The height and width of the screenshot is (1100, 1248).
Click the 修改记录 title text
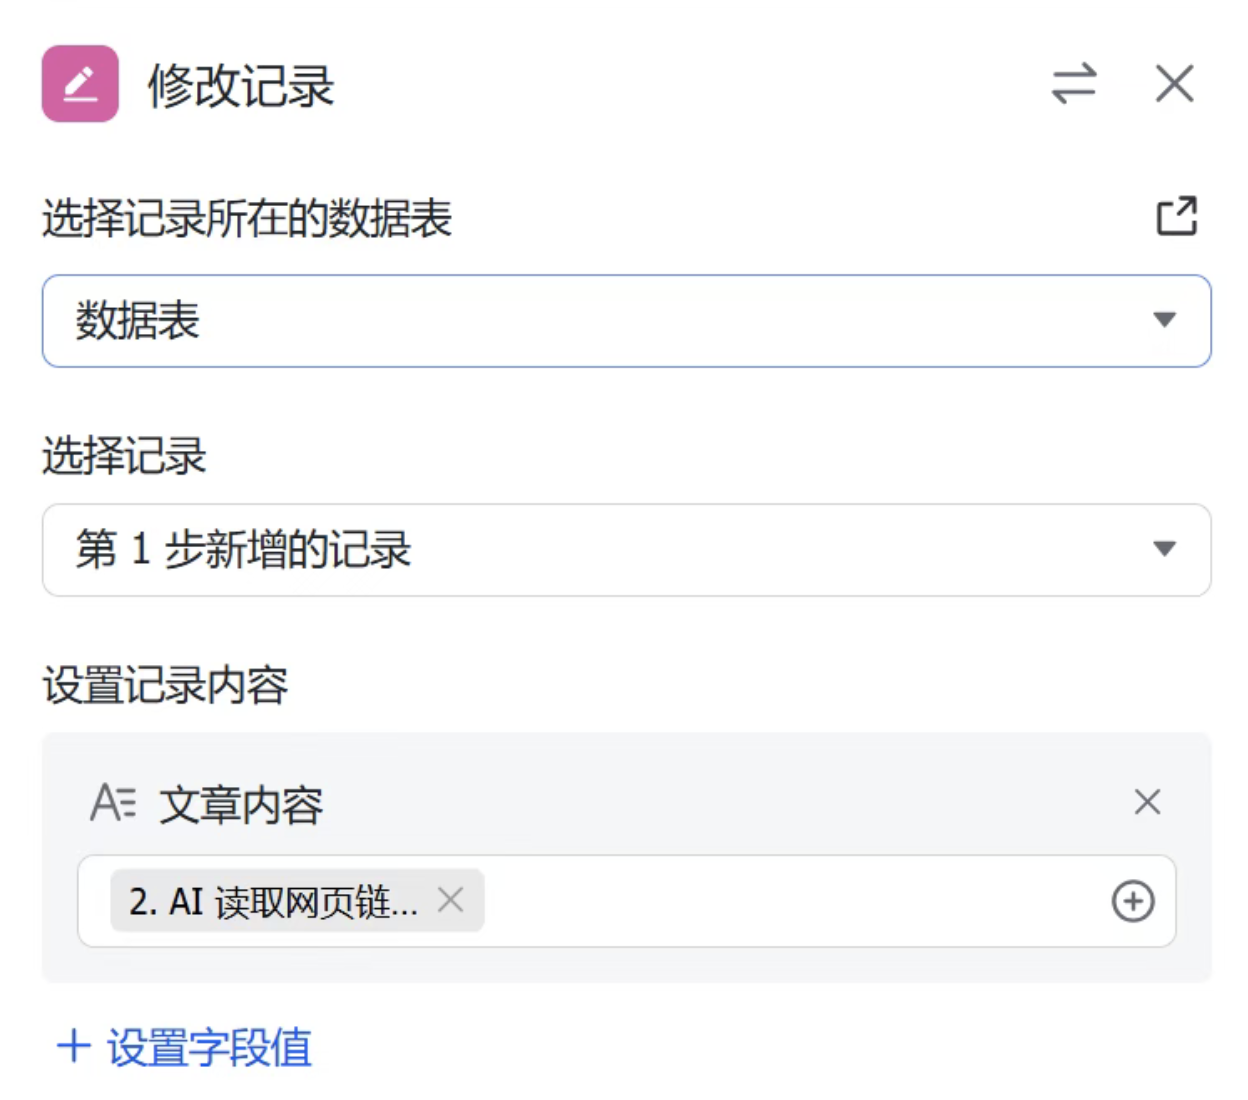pyautogui.click(x=241, y=86)
